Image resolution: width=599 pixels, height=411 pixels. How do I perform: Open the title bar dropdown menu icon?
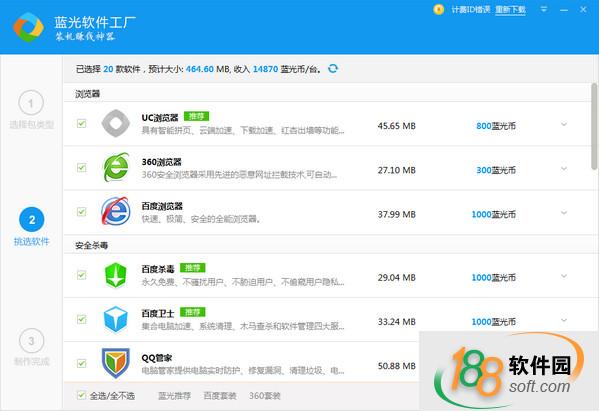tap(544, 9)
